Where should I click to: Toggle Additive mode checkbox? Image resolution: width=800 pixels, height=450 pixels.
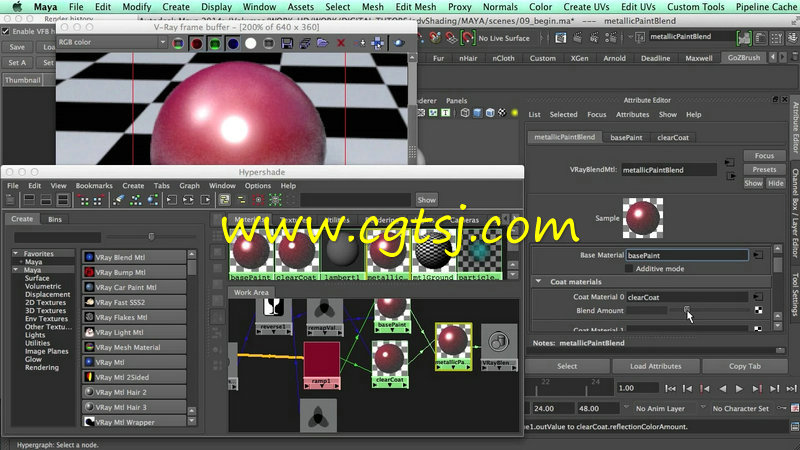pos(629,269)
